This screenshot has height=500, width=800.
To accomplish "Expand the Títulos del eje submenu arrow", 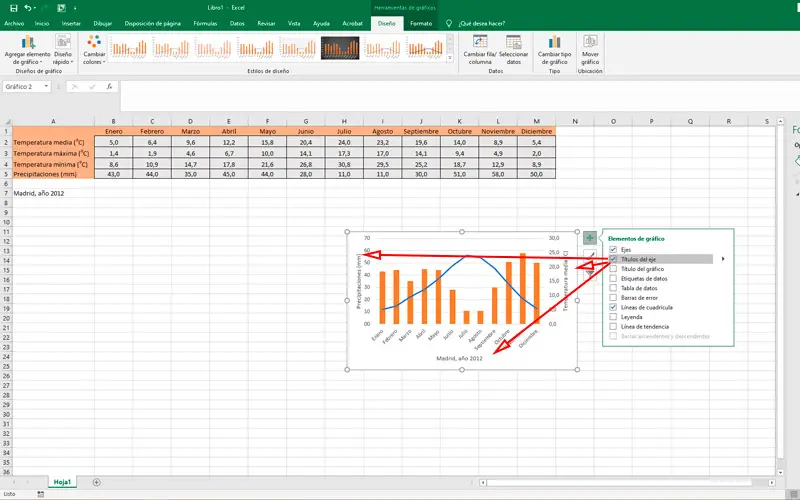I will click(723, 259).
